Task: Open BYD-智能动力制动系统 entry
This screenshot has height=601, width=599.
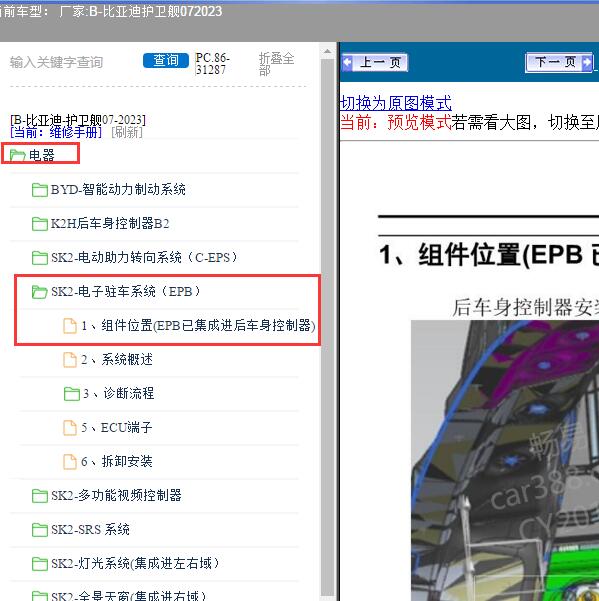Action: point(118,189)
